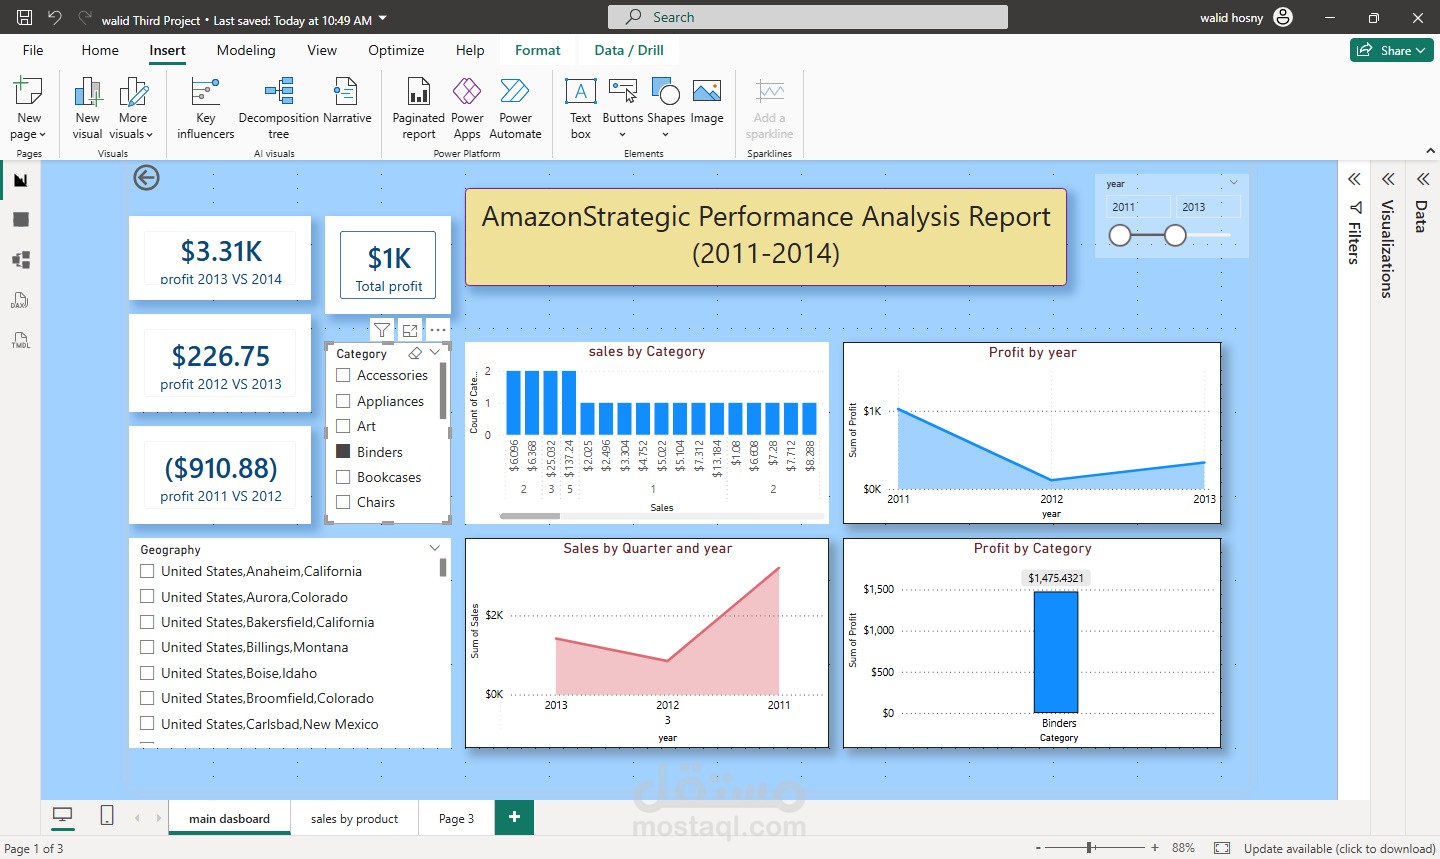Screen dimensions: 1440x859
Task: Expand Geography slicer dropdown chevron
Action: [x=435, y=548]
